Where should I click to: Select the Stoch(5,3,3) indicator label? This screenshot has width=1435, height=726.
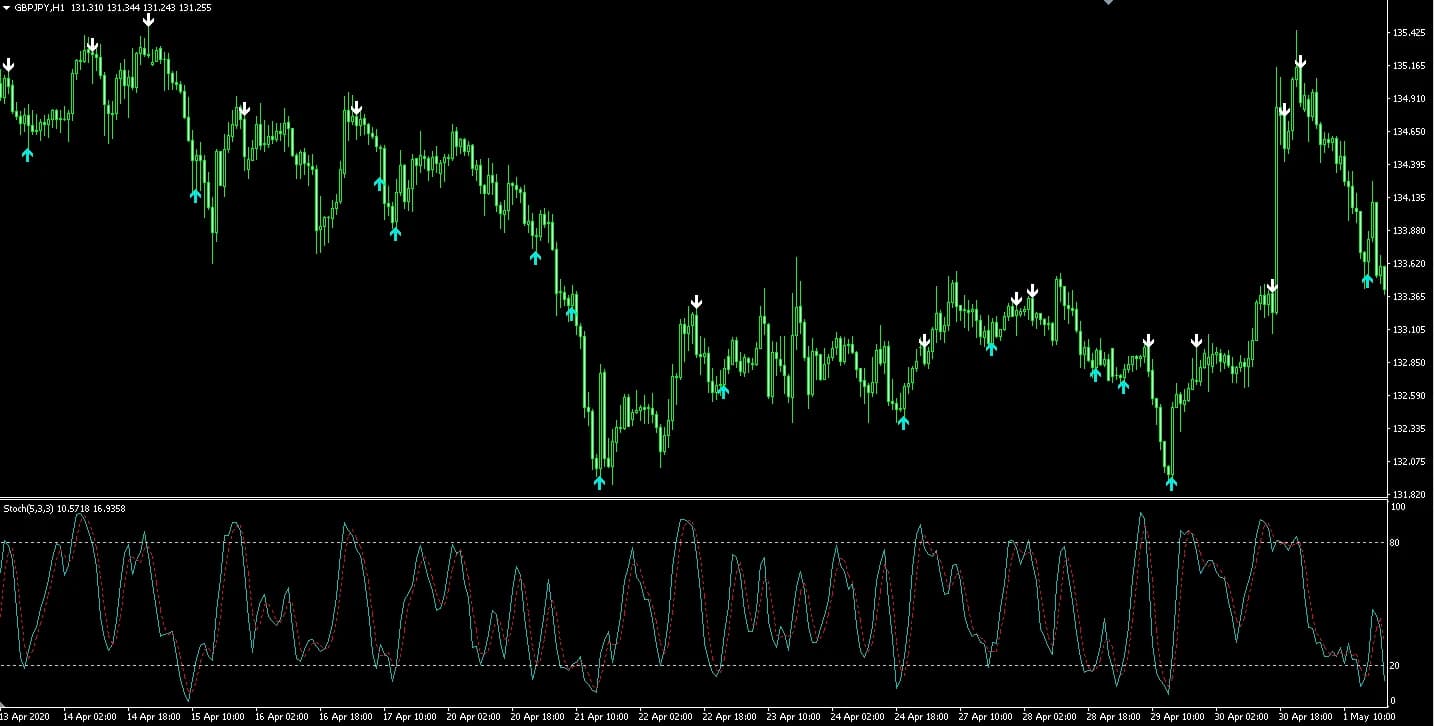point(28,508)
